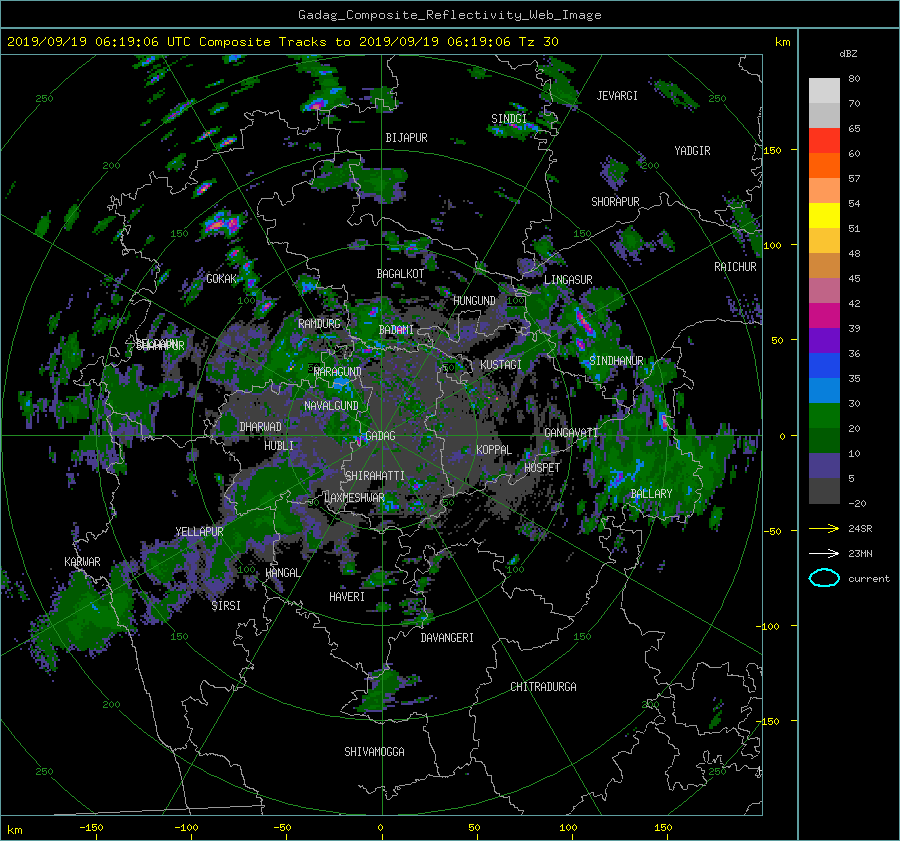Click the CHITRADURGA city label
Viewport: 900px width, 841px height.
(543, 687)
